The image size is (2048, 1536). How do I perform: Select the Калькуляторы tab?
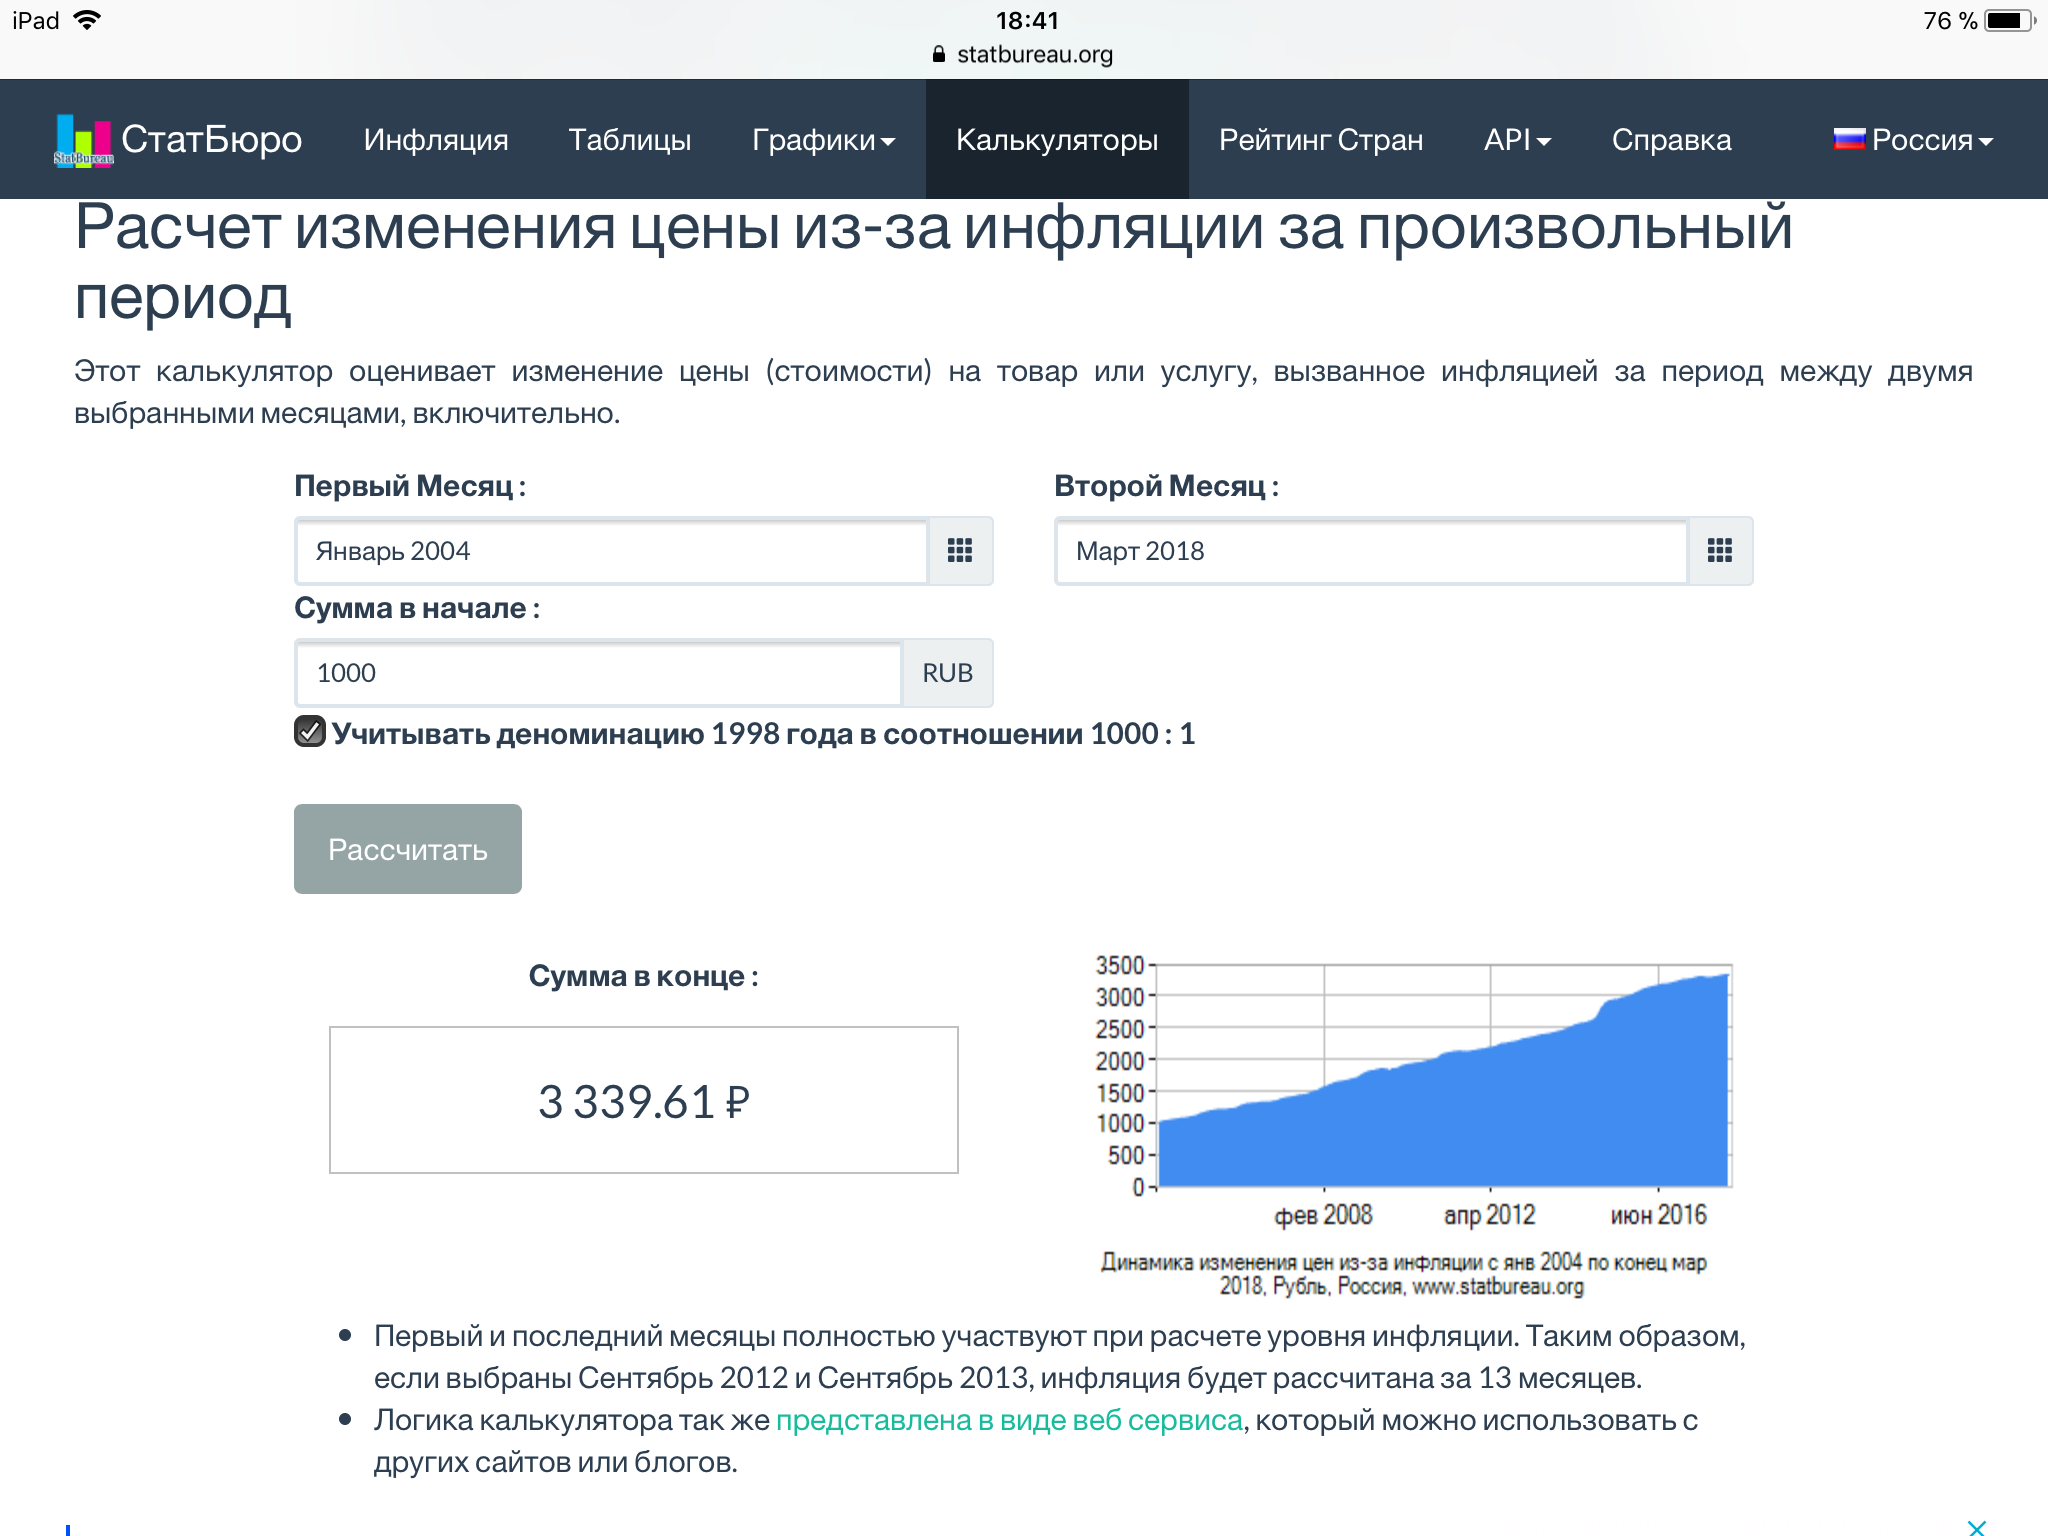click(1057, 140)
